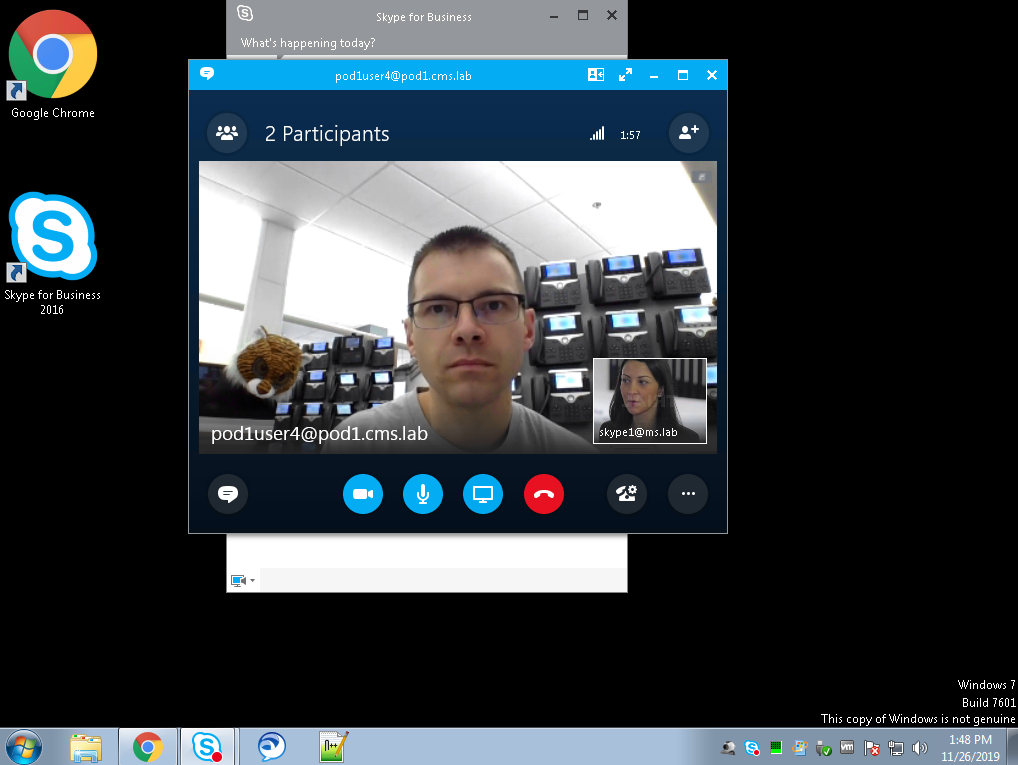
Task: Minimize the Skype for Business main window
Action: [554, 16]
